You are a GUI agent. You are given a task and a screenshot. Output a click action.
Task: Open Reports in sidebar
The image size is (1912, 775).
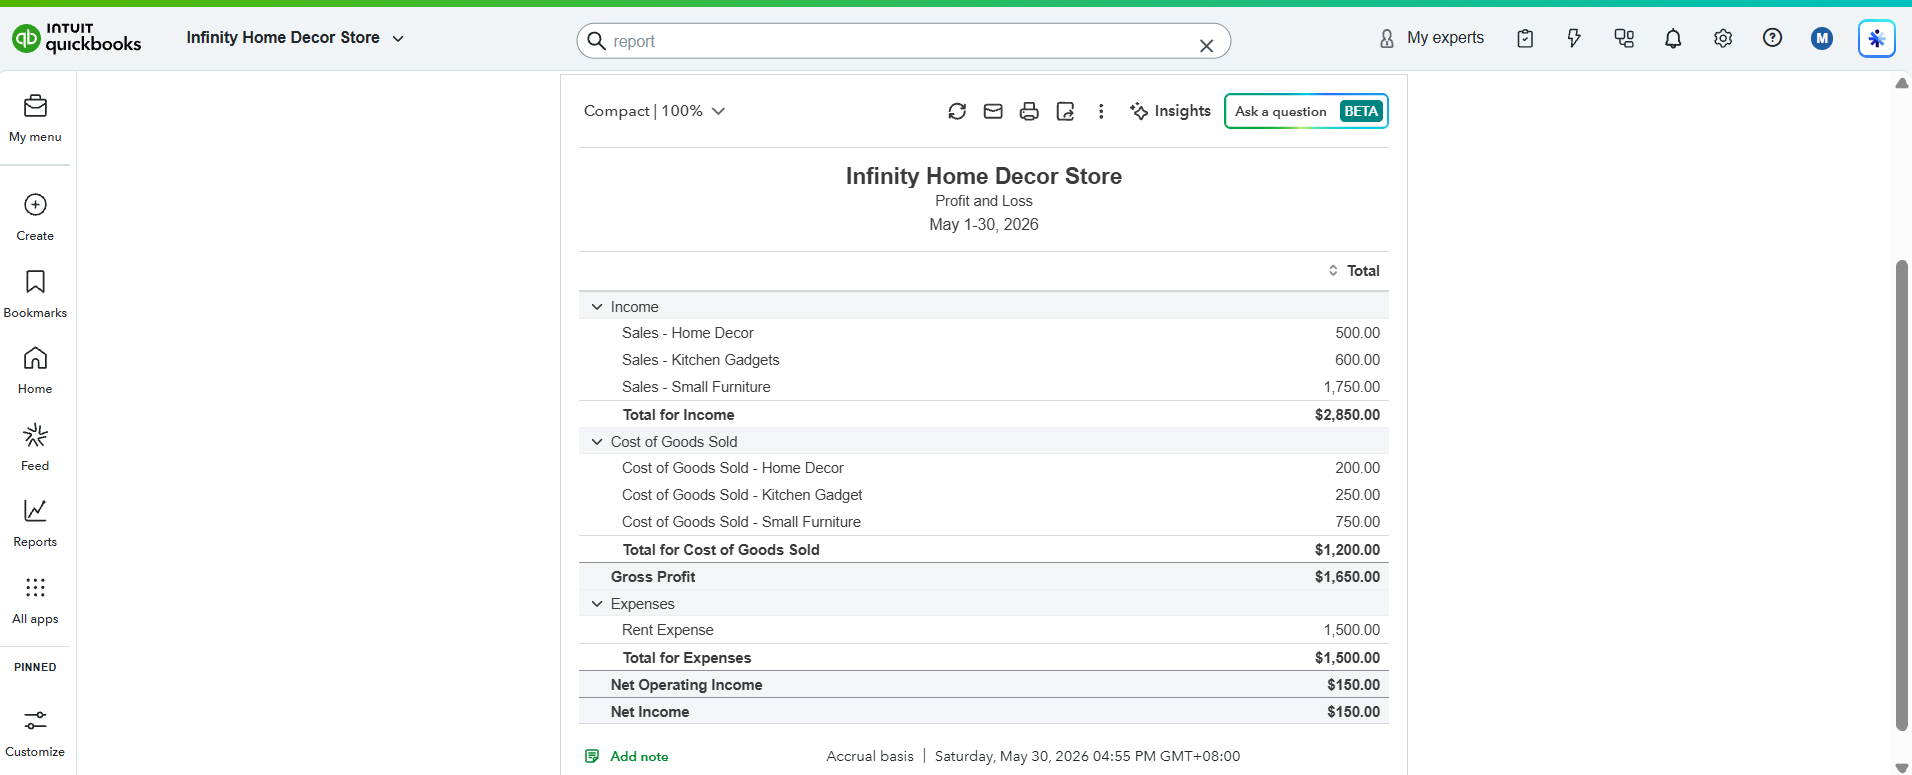tap(35, 523)
